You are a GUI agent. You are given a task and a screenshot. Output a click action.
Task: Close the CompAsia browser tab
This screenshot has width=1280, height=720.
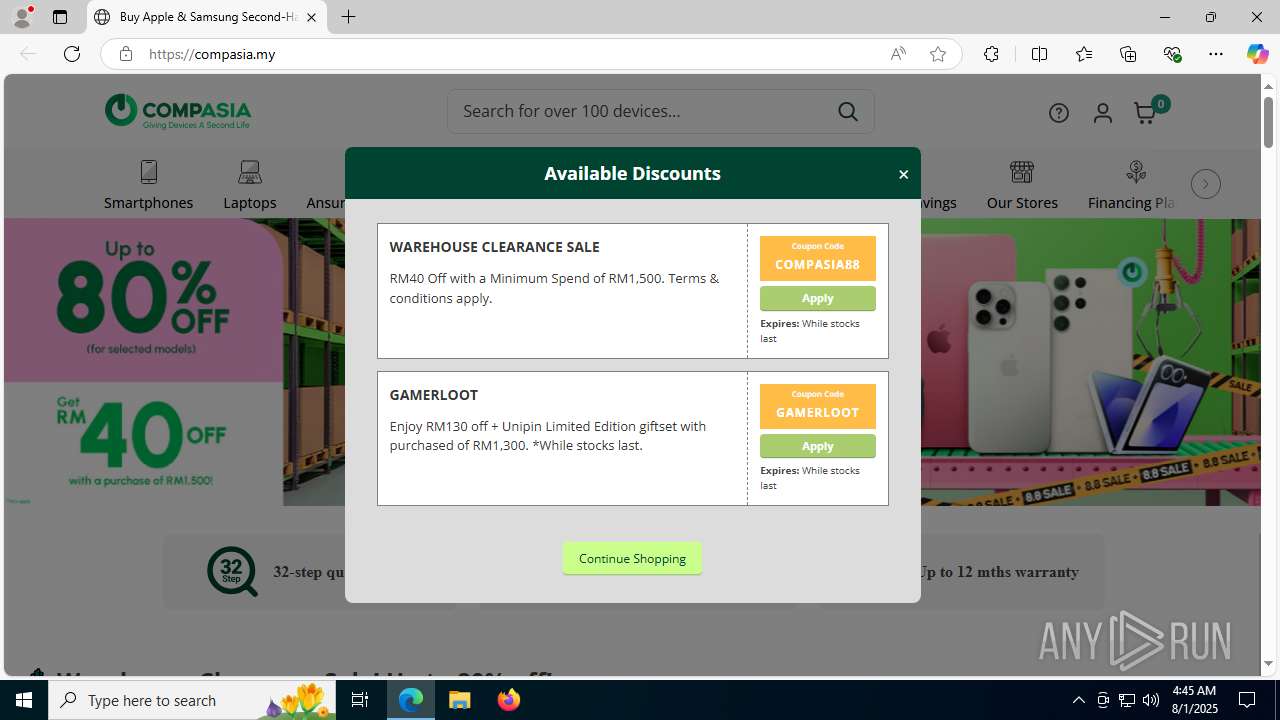tap(311, 17)
